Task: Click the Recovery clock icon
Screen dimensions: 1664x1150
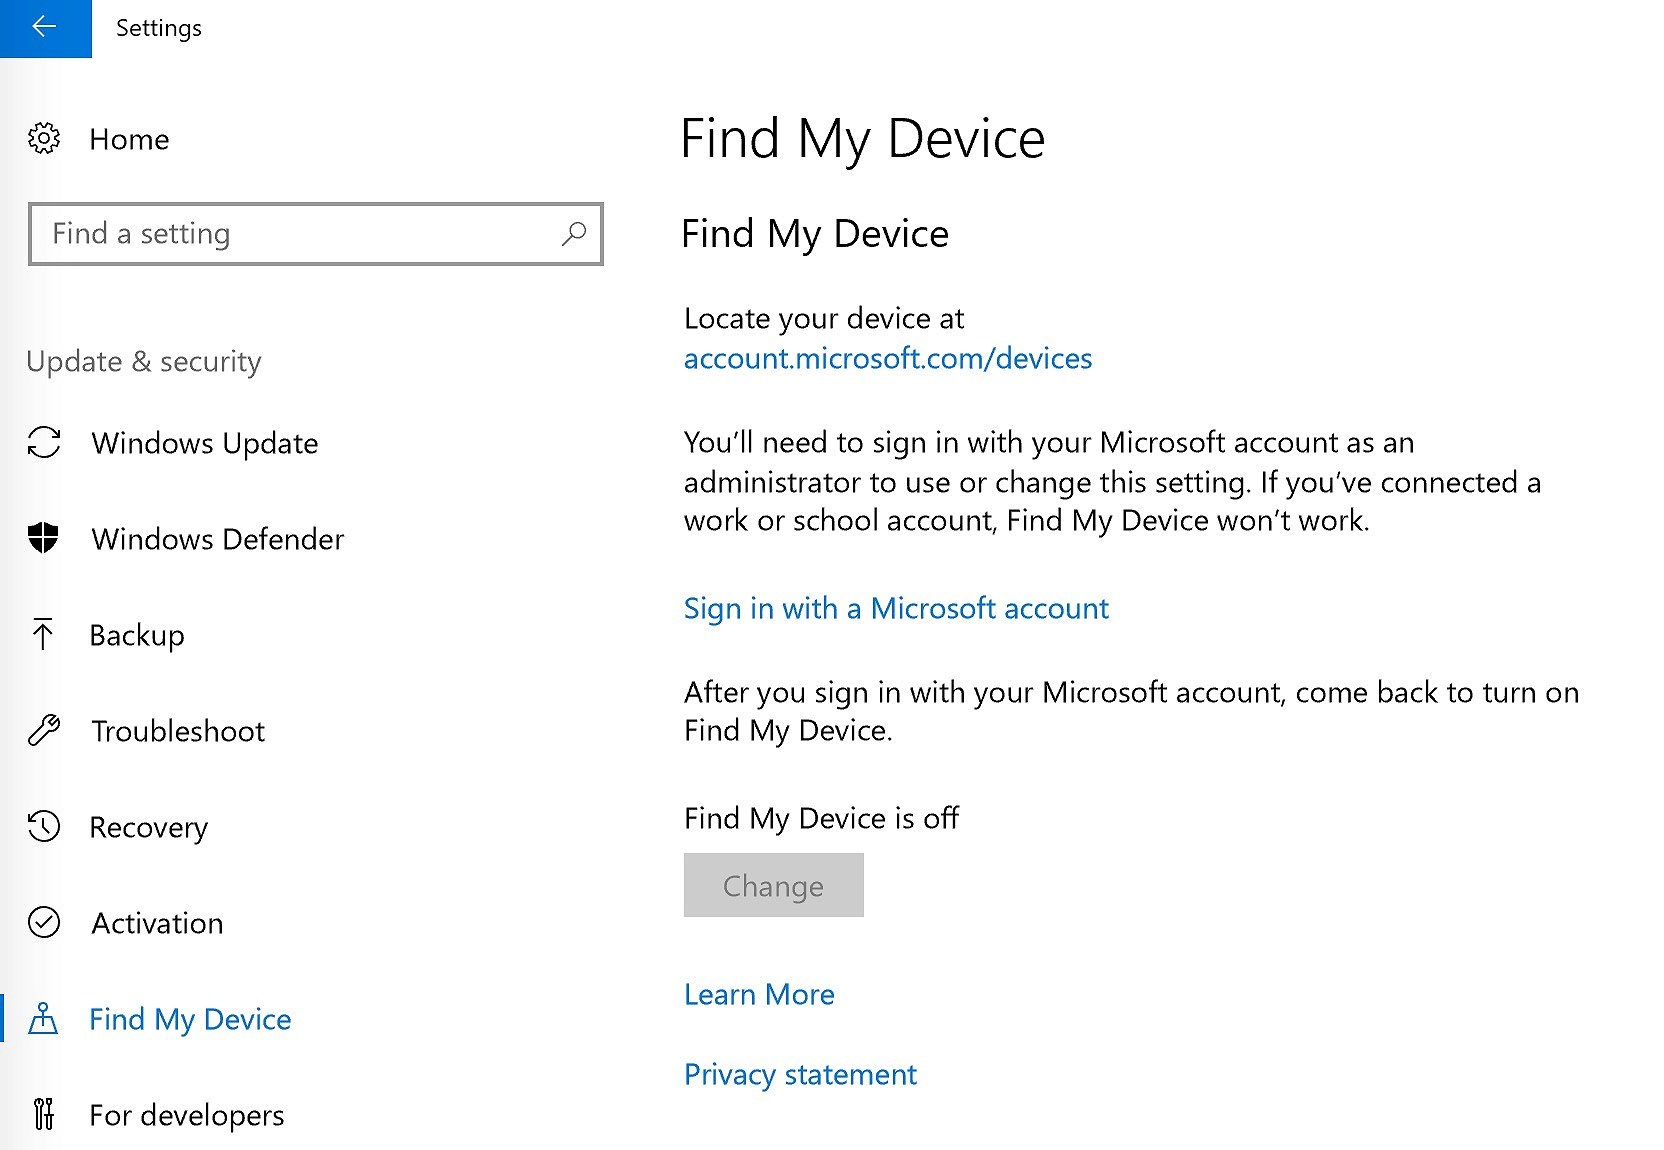Action: pos(44,827)
